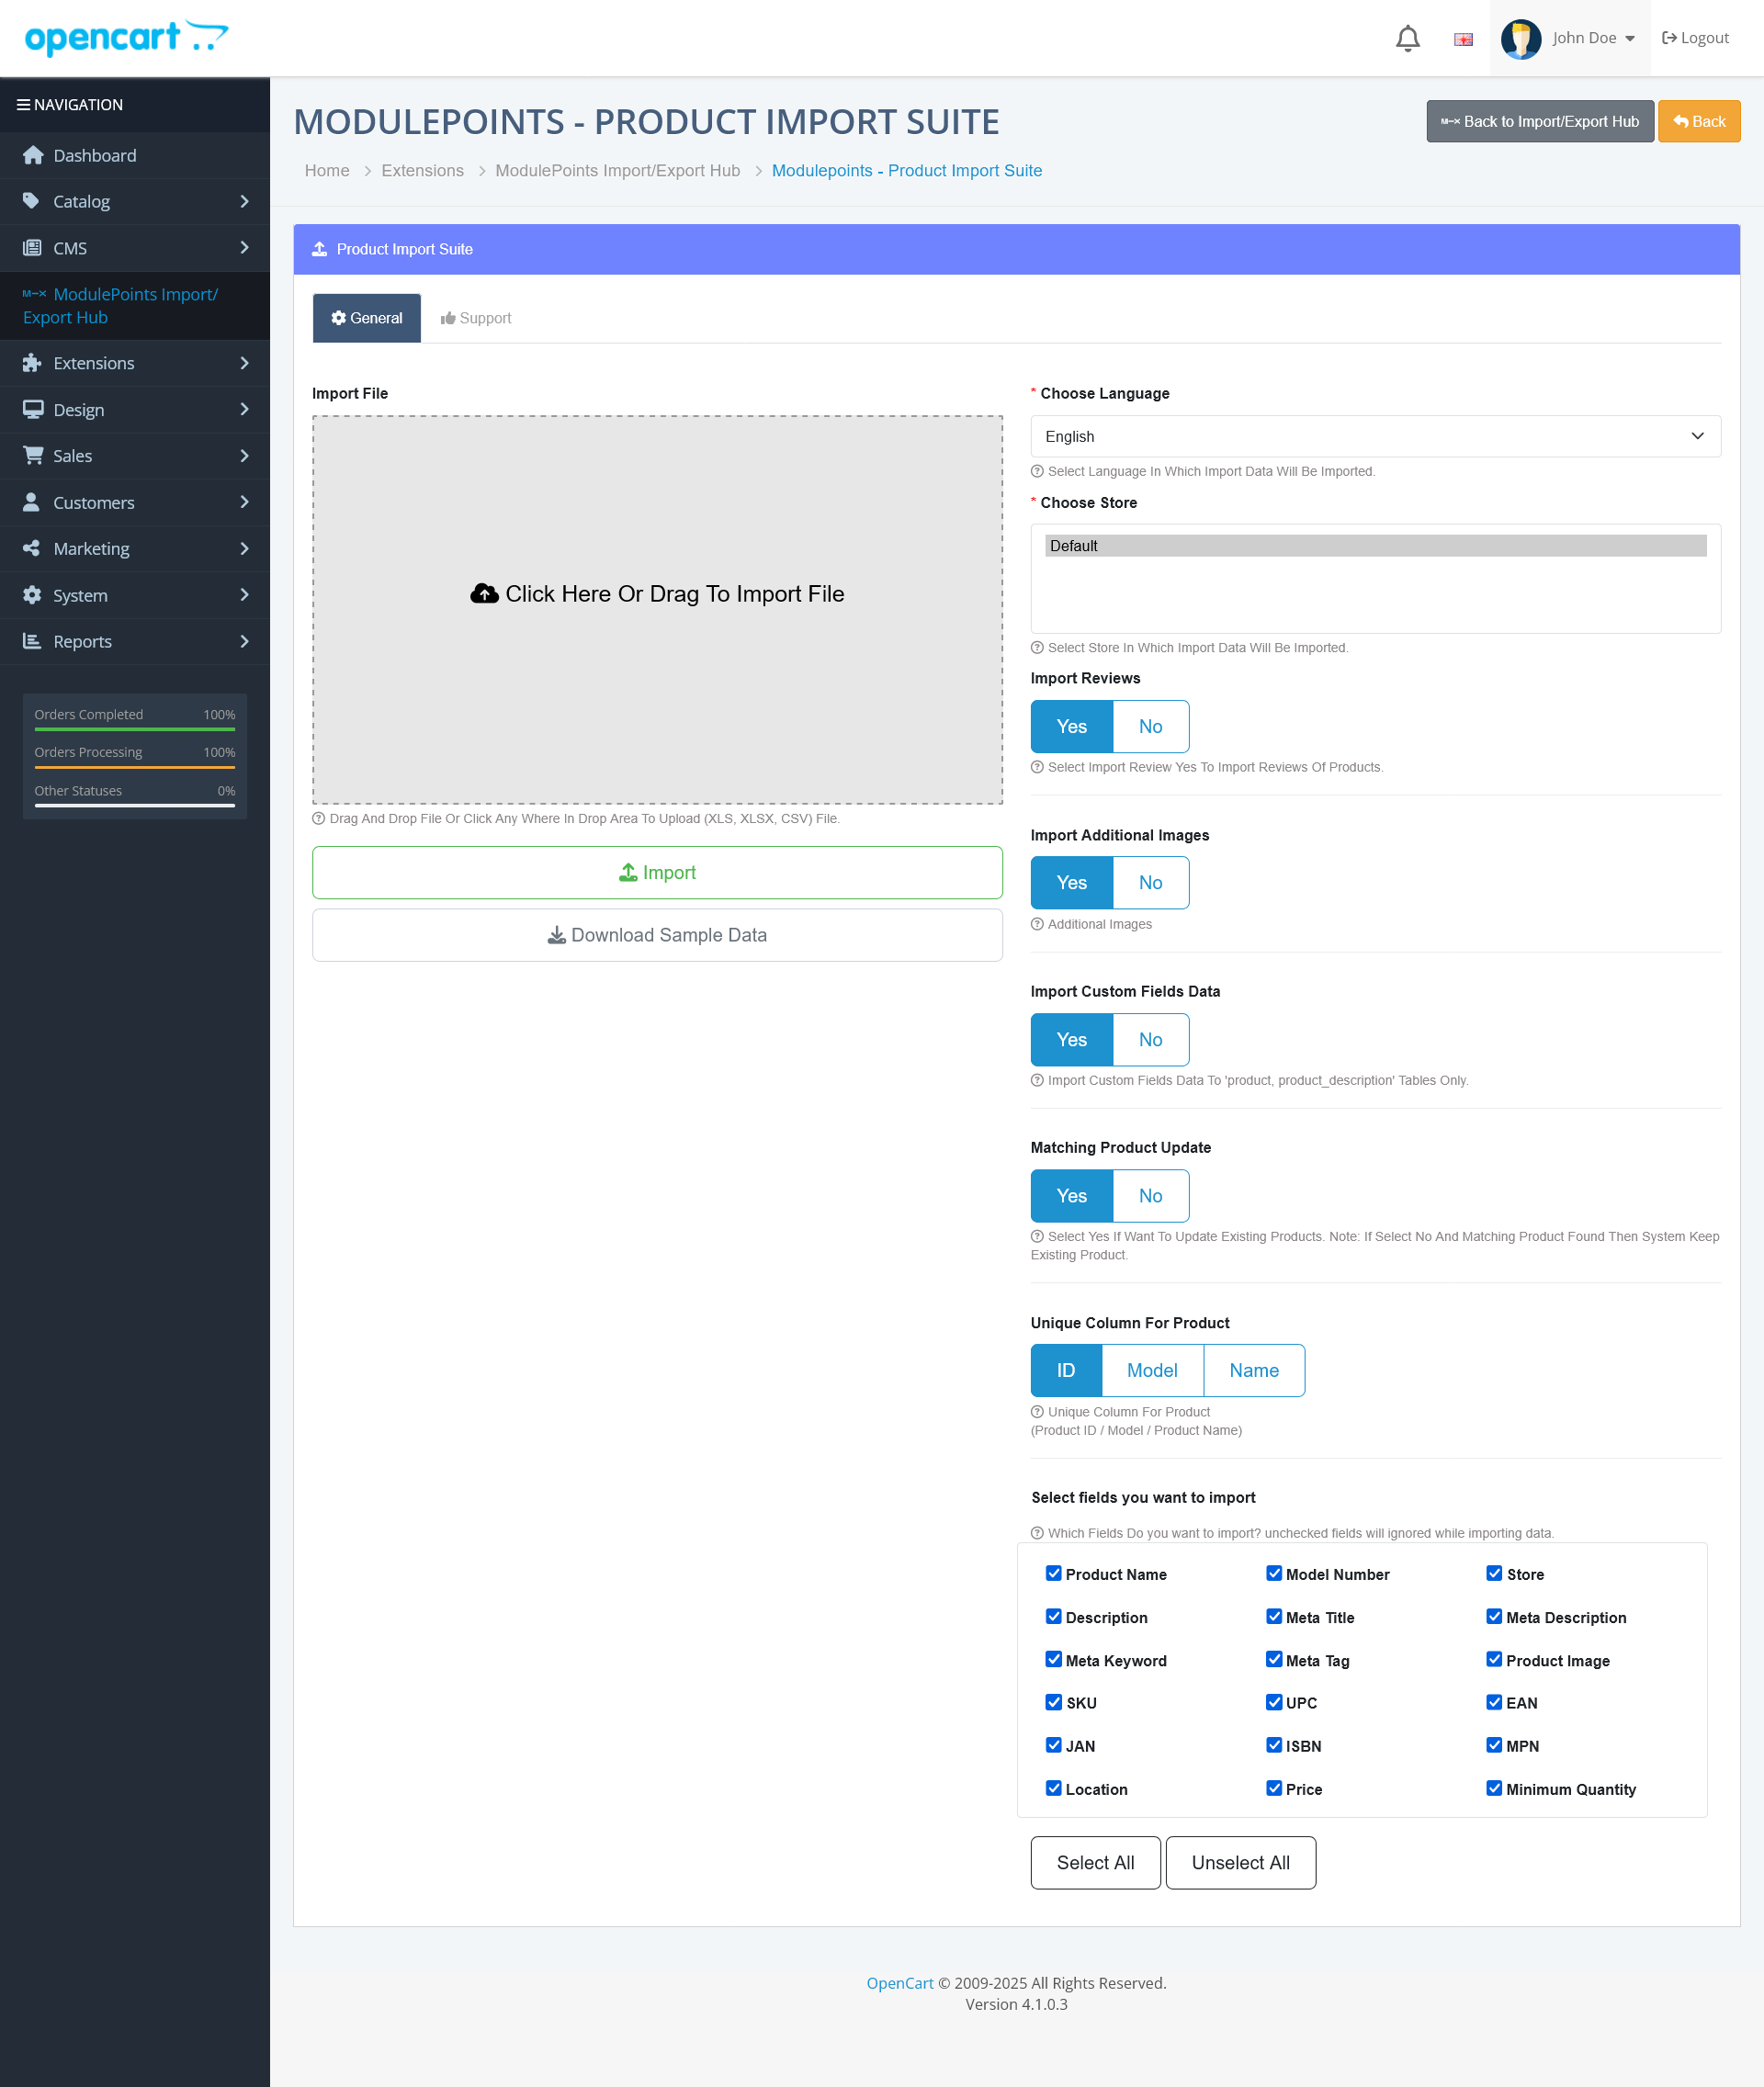
Task: Click the Dashboard home icon
Action: click(x=33, y=155)
